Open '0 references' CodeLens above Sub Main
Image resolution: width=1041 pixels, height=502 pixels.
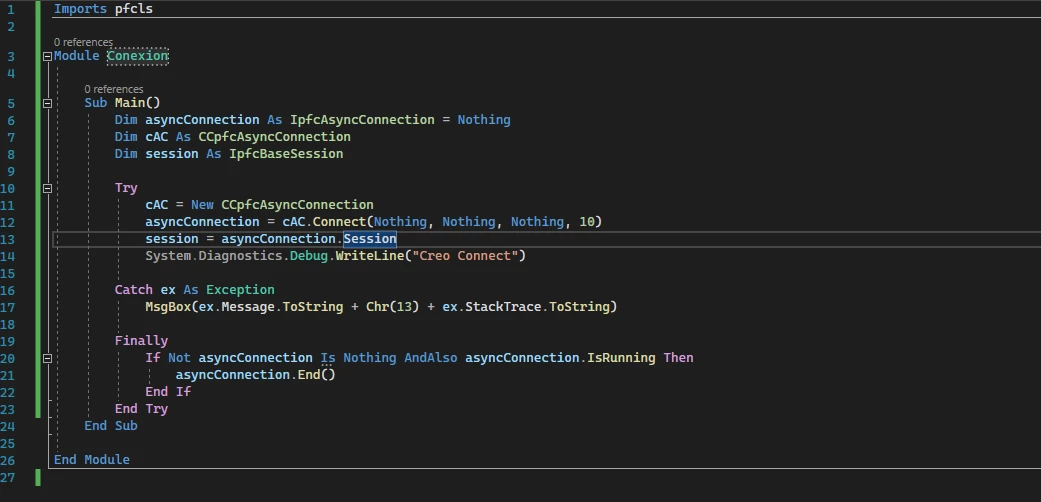114,89
